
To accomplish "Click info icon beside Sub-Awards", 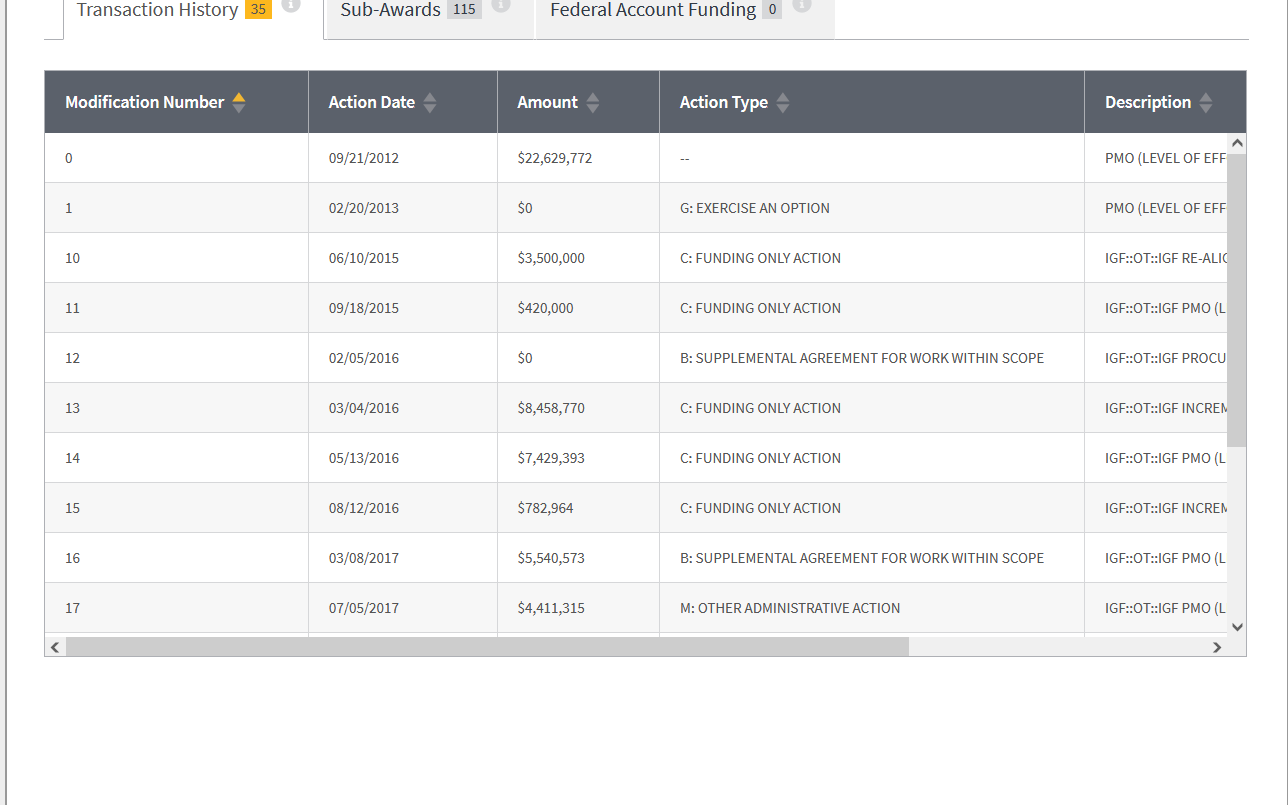I will 501,5.
